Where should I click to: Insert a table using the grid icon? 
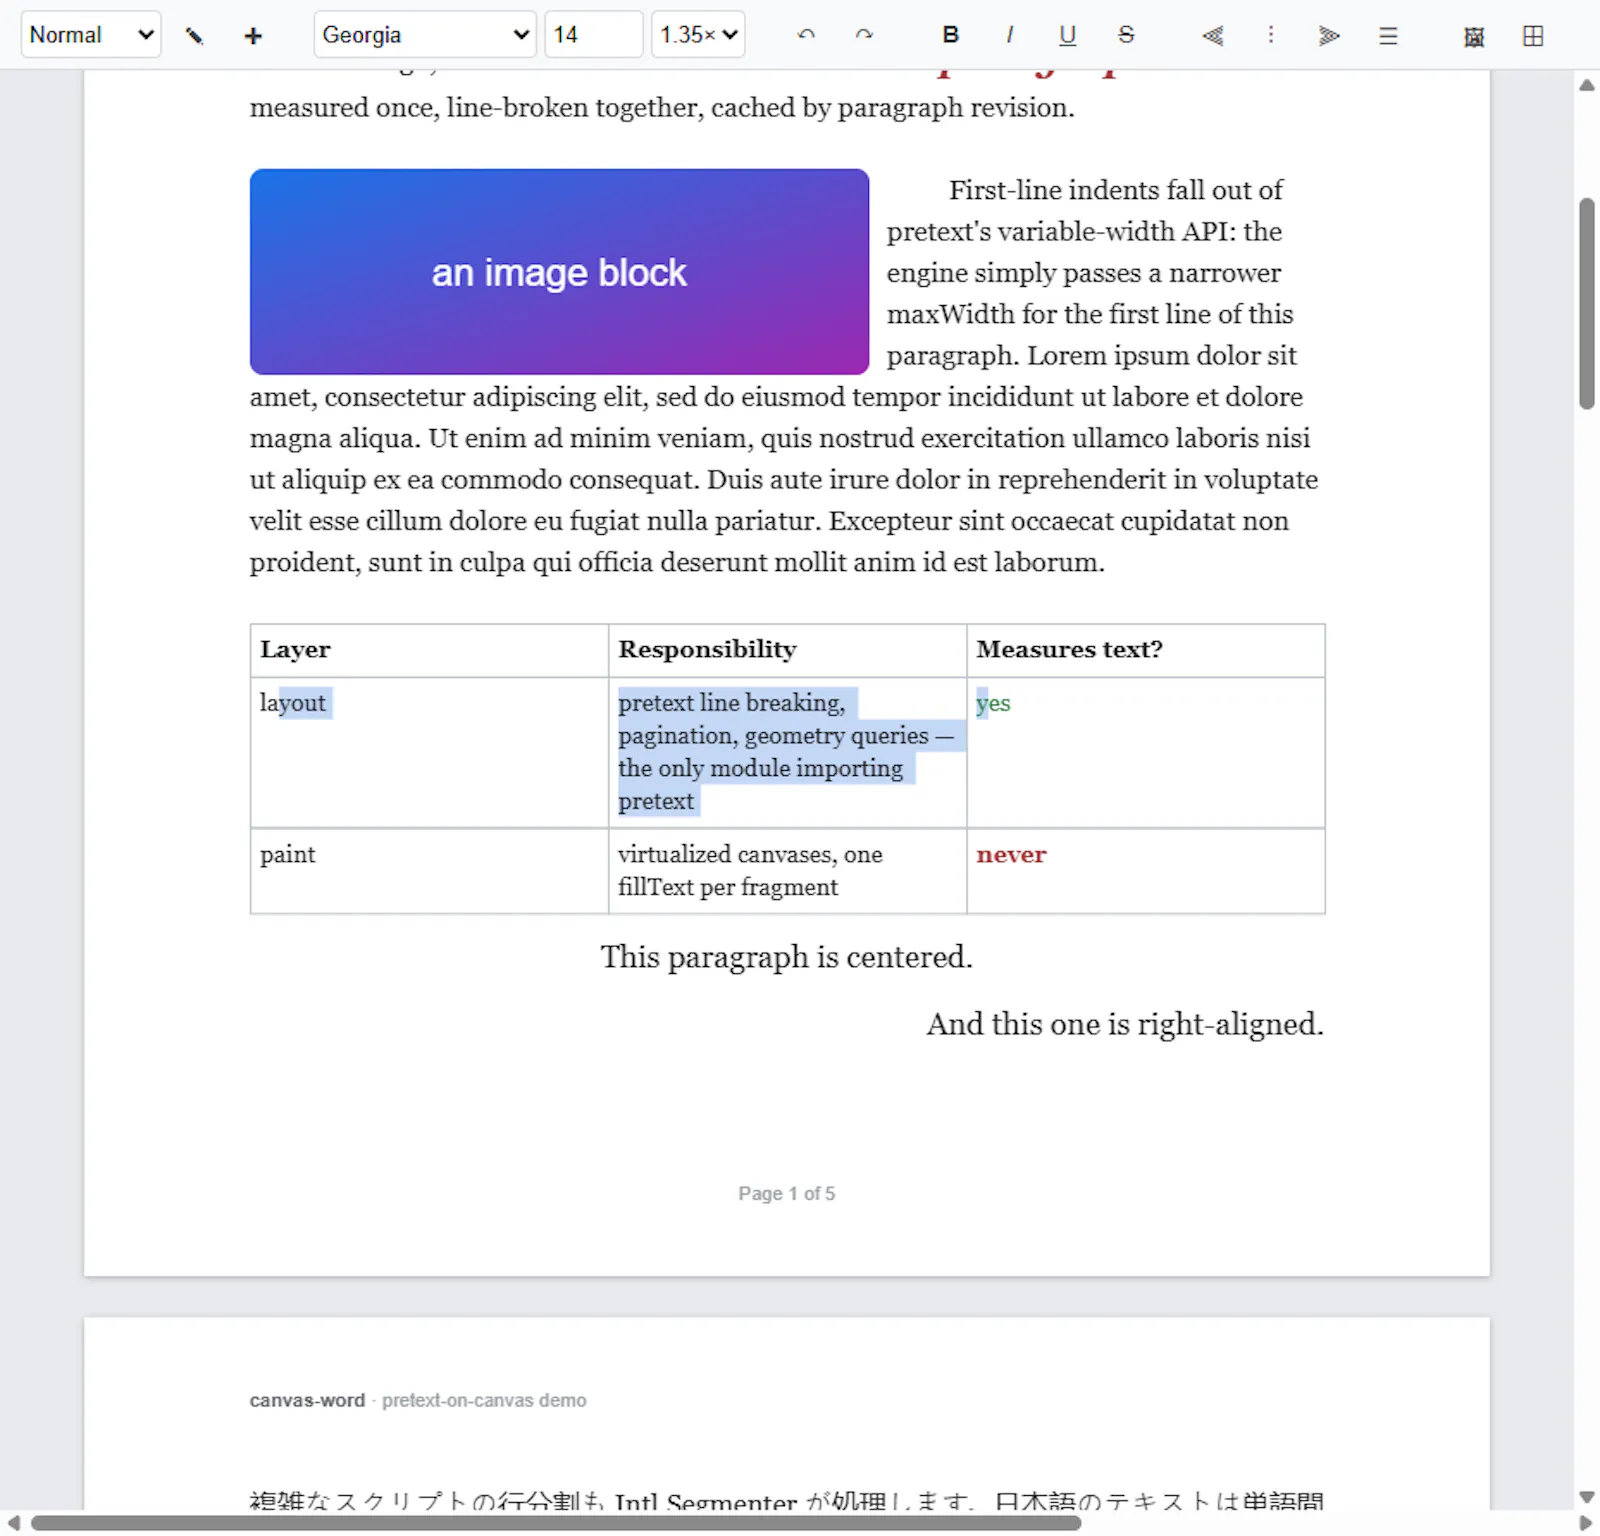1533,36
